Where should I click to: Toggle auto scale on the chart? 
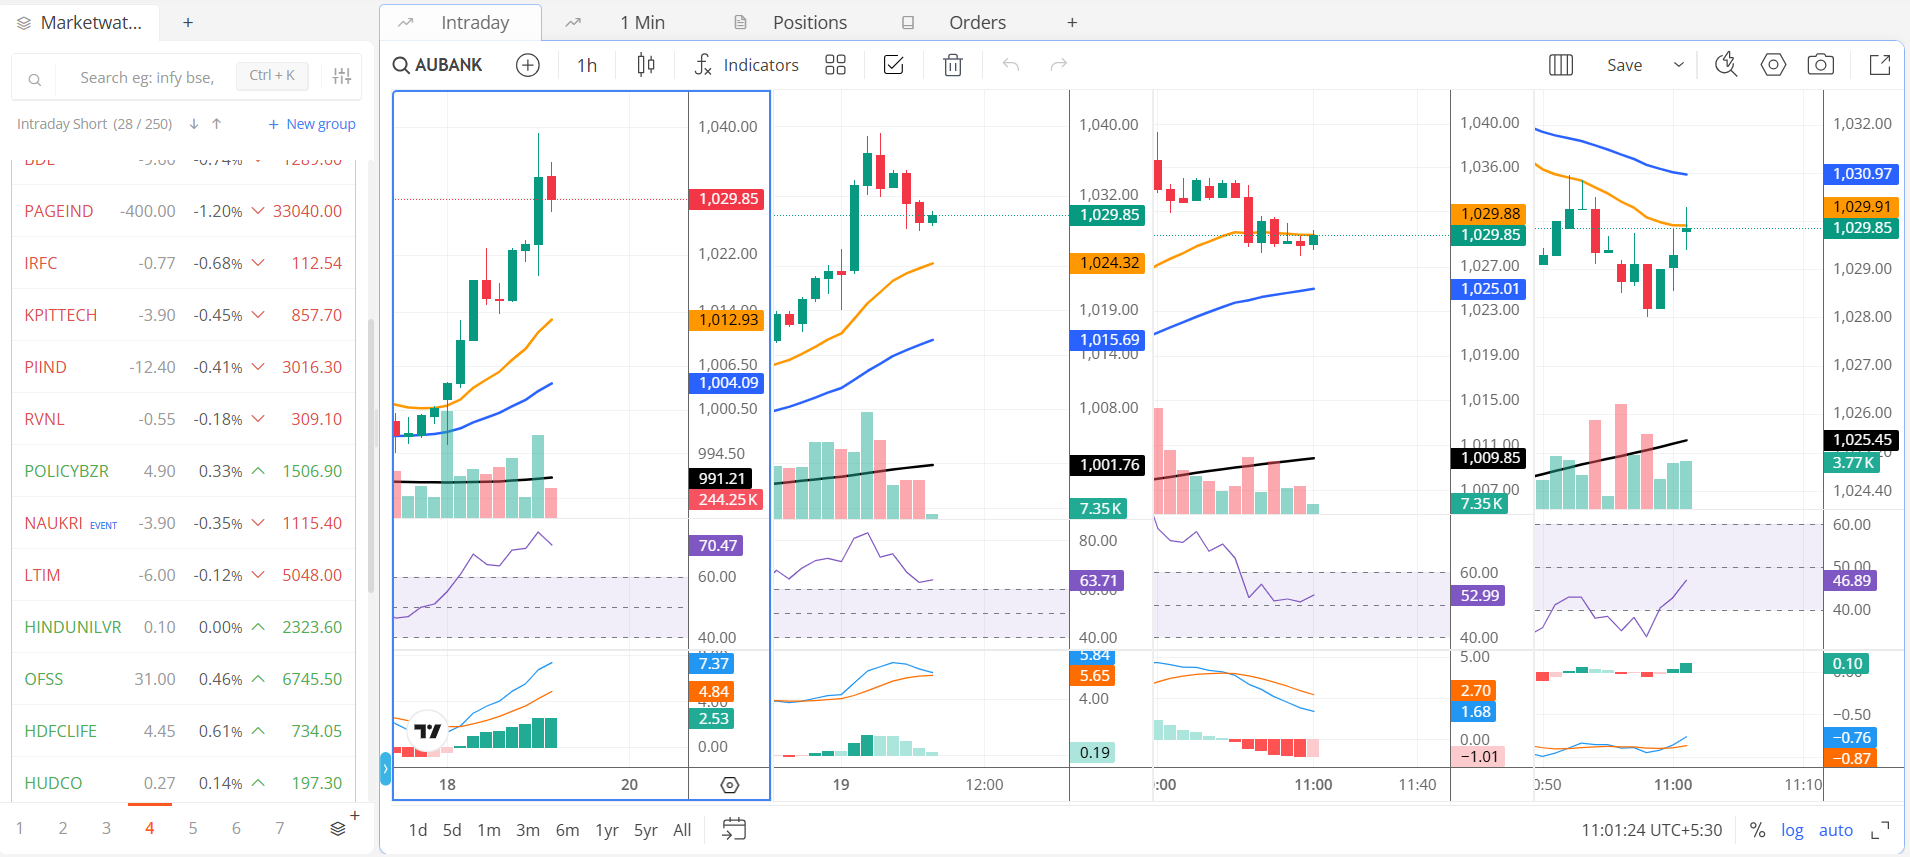1835,830
